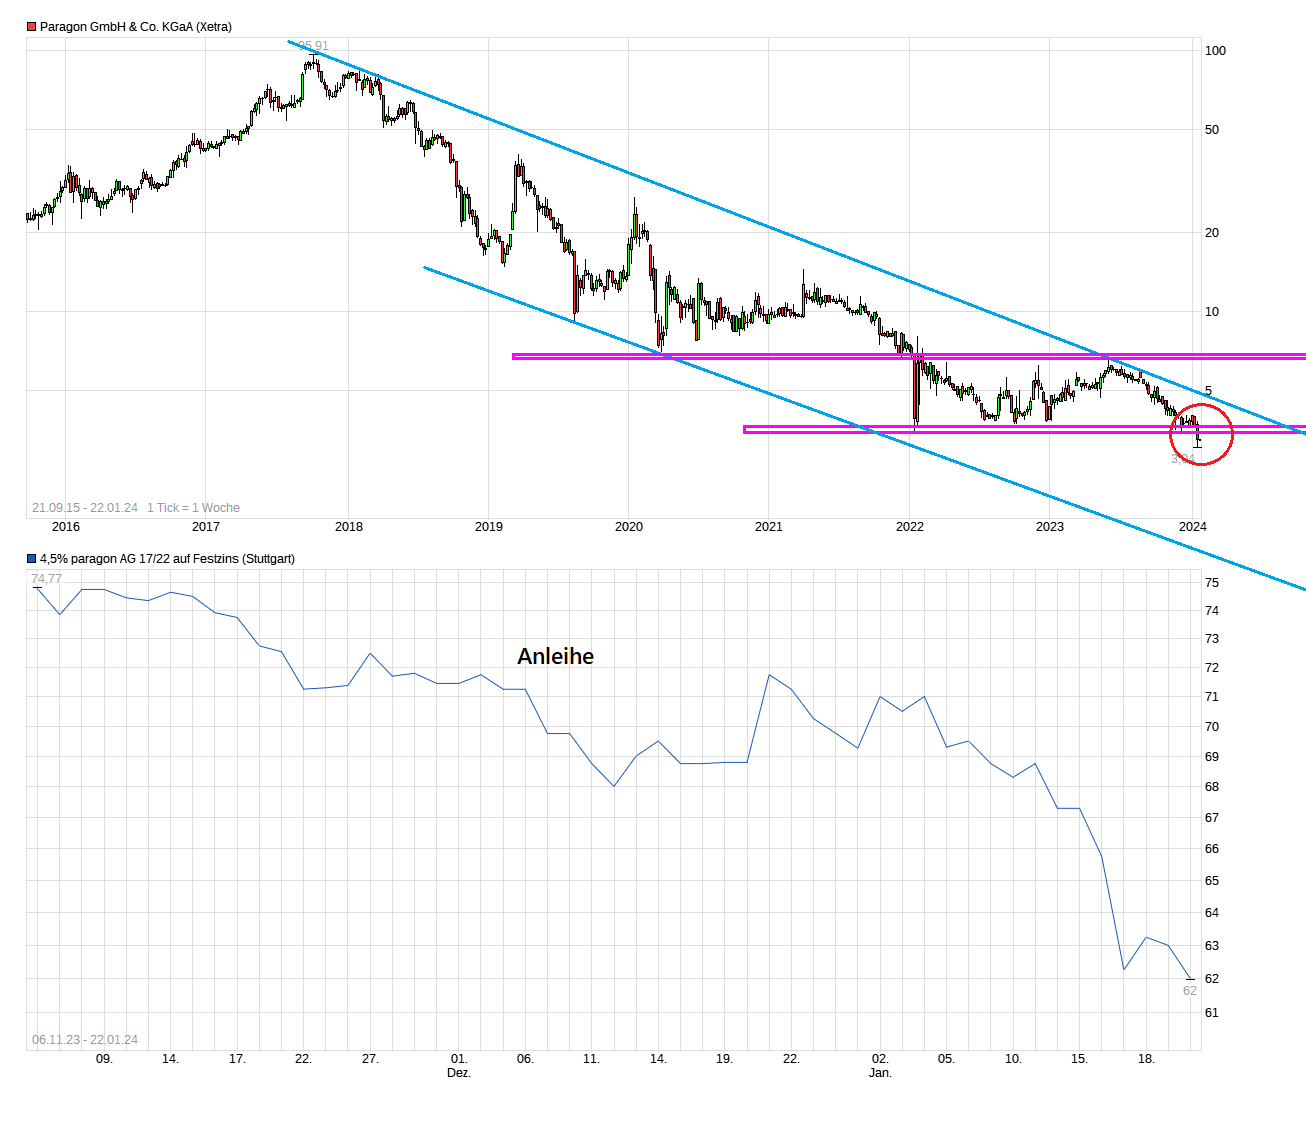1306x1132 pixels.
Task: Click the blue legend square for the Anleihe chart
Action: click(x=29, y=559)
